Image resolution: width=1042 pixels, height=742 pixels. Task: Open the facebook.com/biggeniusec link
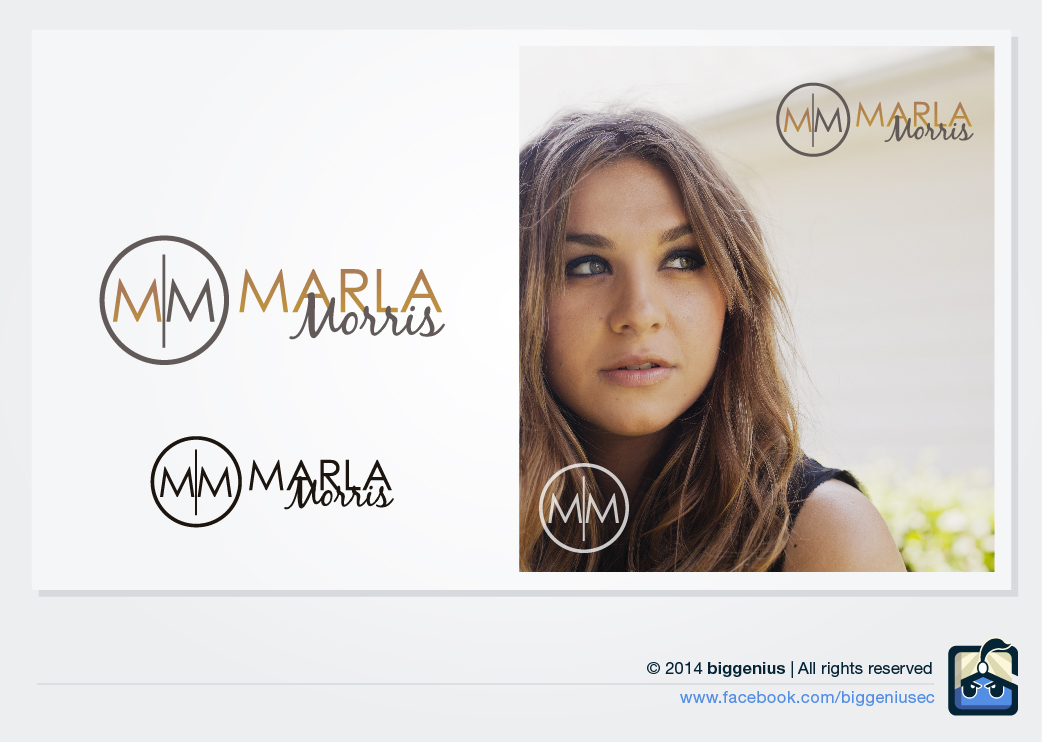(x=807, y=697)
